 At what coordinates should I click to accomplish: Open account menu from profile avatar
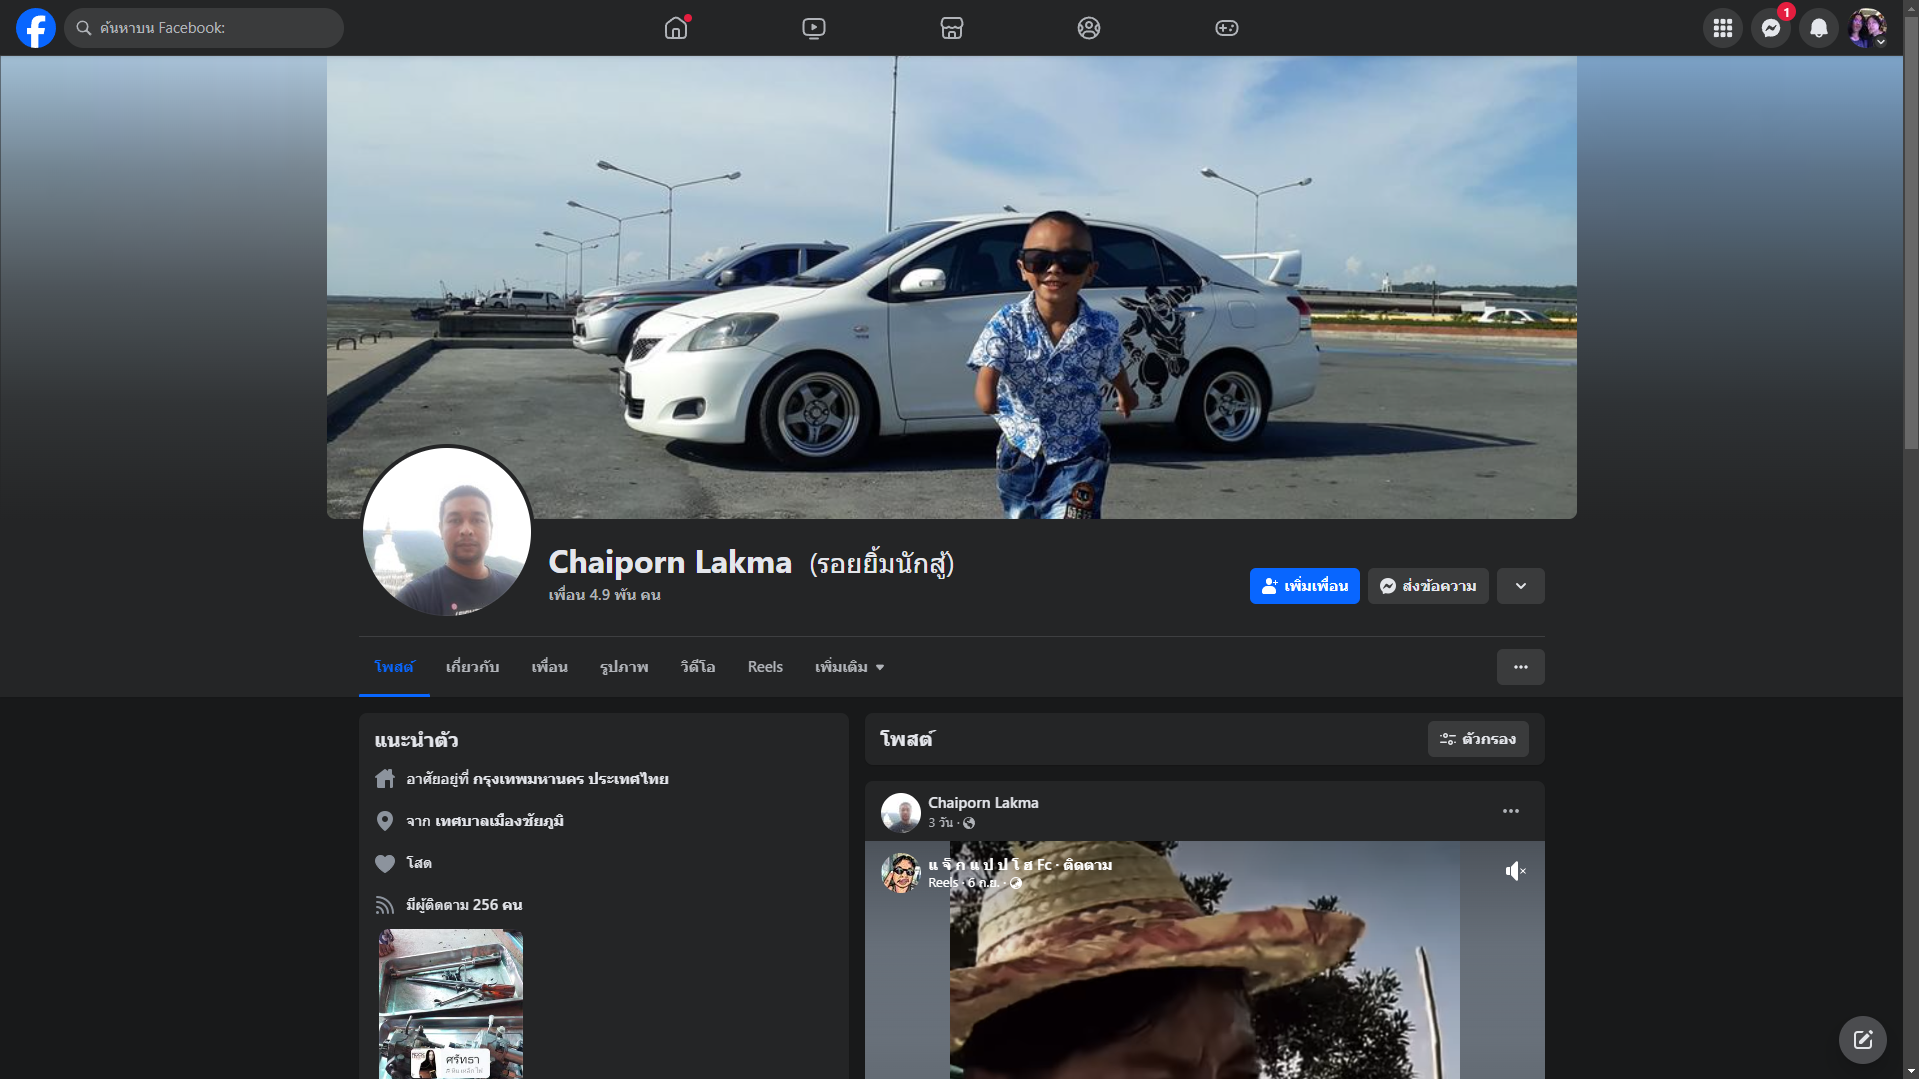(1866, 28)
